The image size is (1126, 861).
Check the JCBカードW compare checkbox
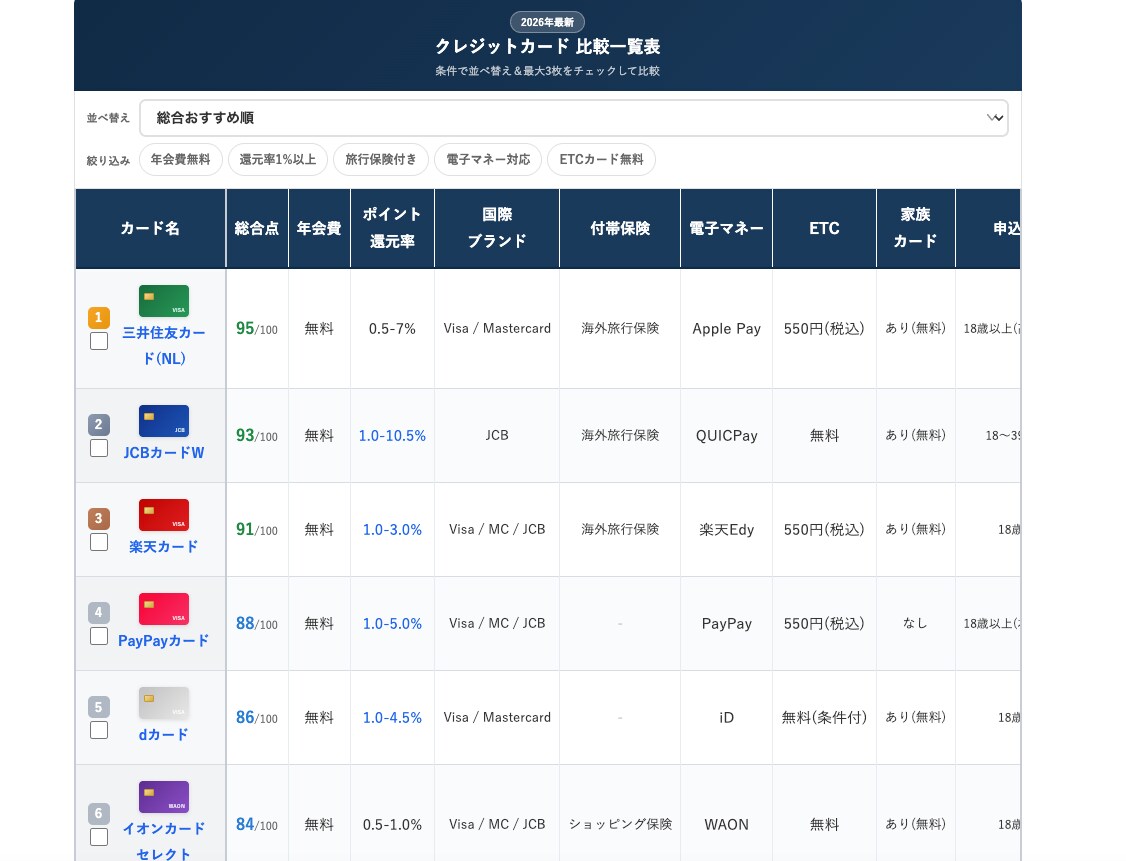[99, 448]
